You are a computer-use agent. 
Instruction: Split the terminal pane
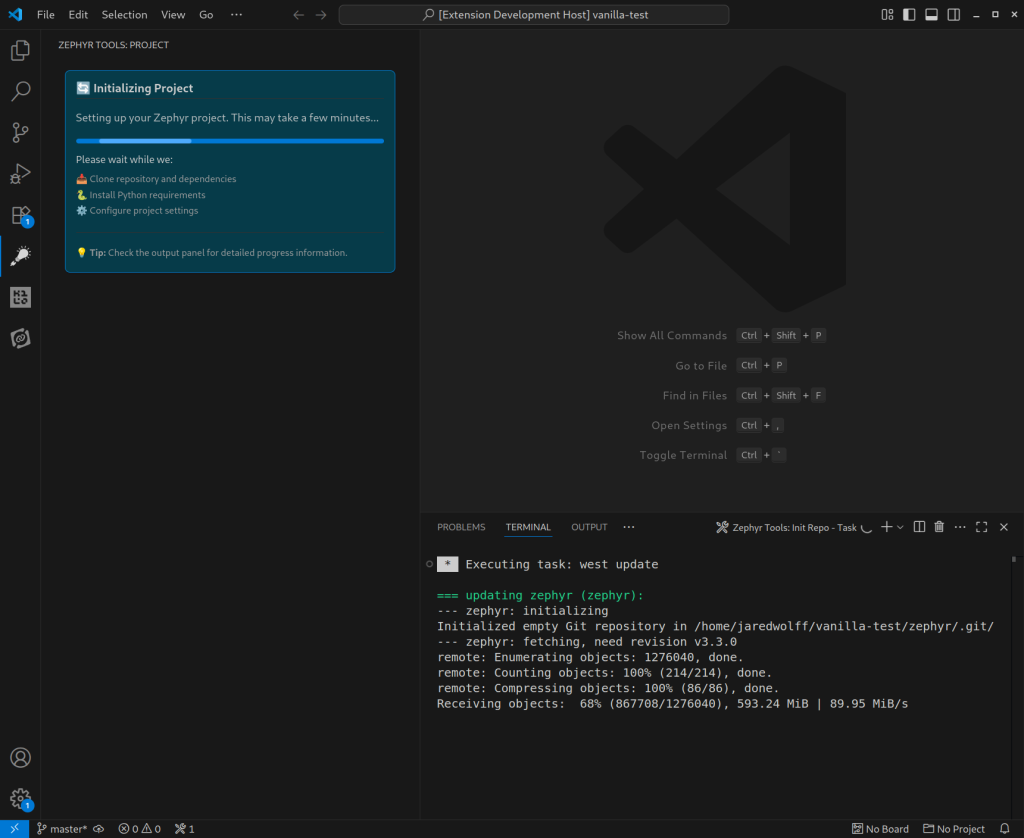pyautogui.click(x=919, y=527)
